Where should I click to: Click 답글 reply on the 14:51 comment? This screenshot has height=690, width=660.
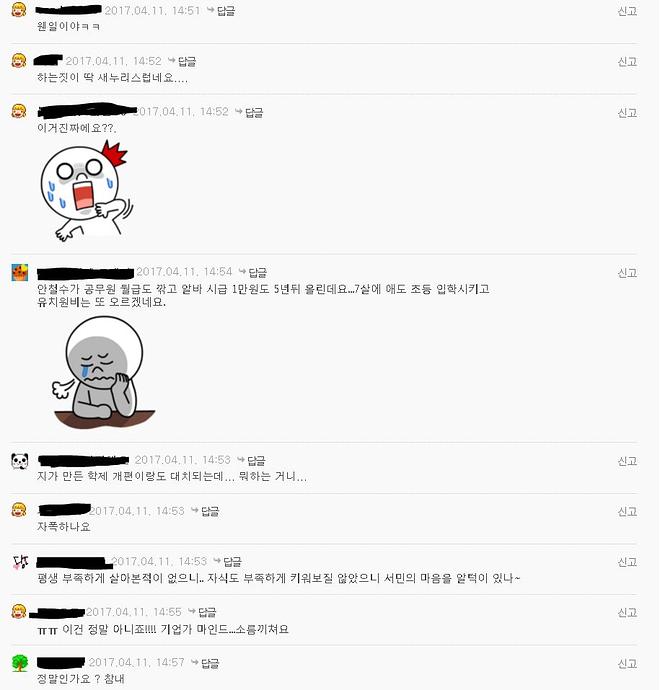(x=221, y=11)
